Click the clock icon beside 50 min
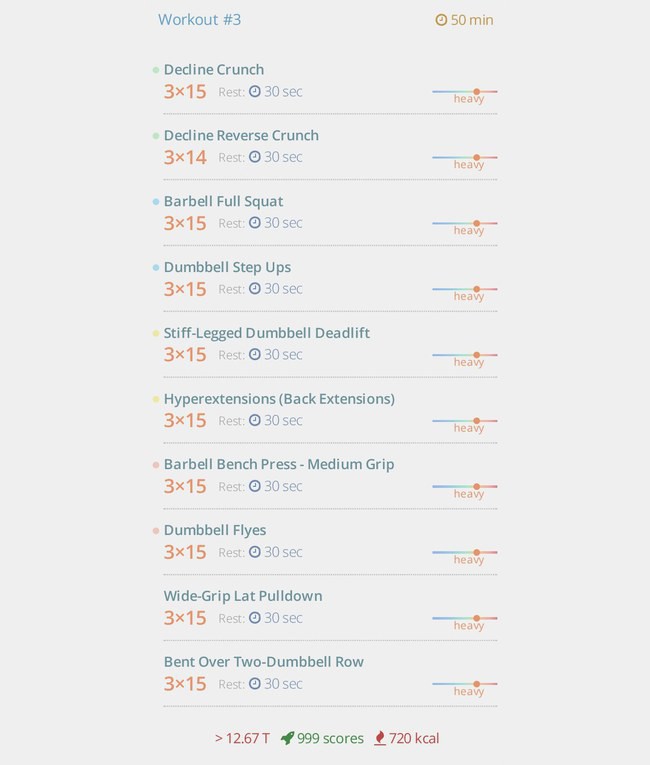650x765 pixels. 441,20
